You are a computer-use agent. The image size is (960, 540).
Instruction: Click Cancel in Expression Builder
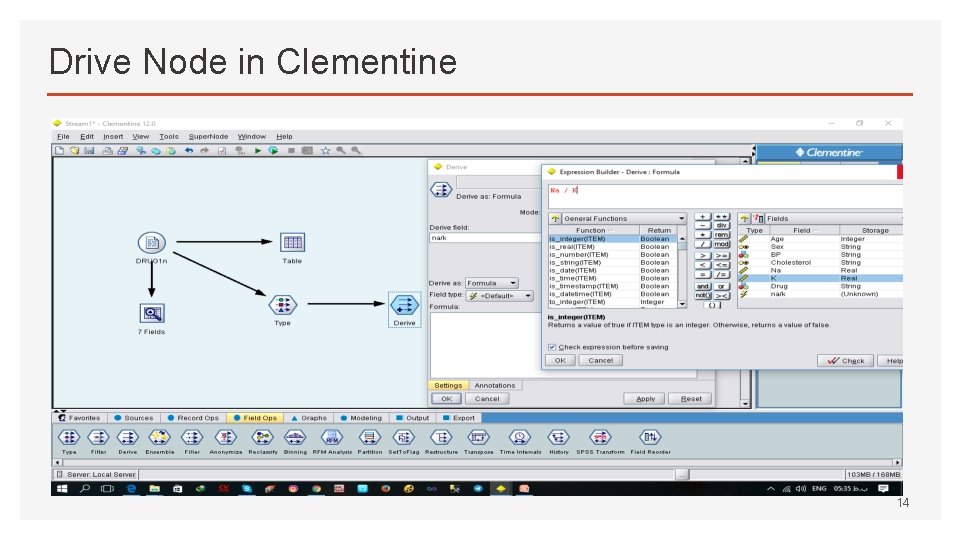coord(601,361)
